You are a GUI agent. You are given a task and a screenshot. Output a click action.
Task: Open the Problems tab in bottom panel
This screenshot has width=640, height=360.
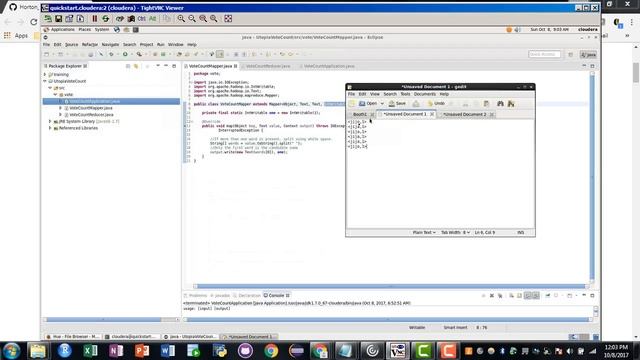pos(196,296)
